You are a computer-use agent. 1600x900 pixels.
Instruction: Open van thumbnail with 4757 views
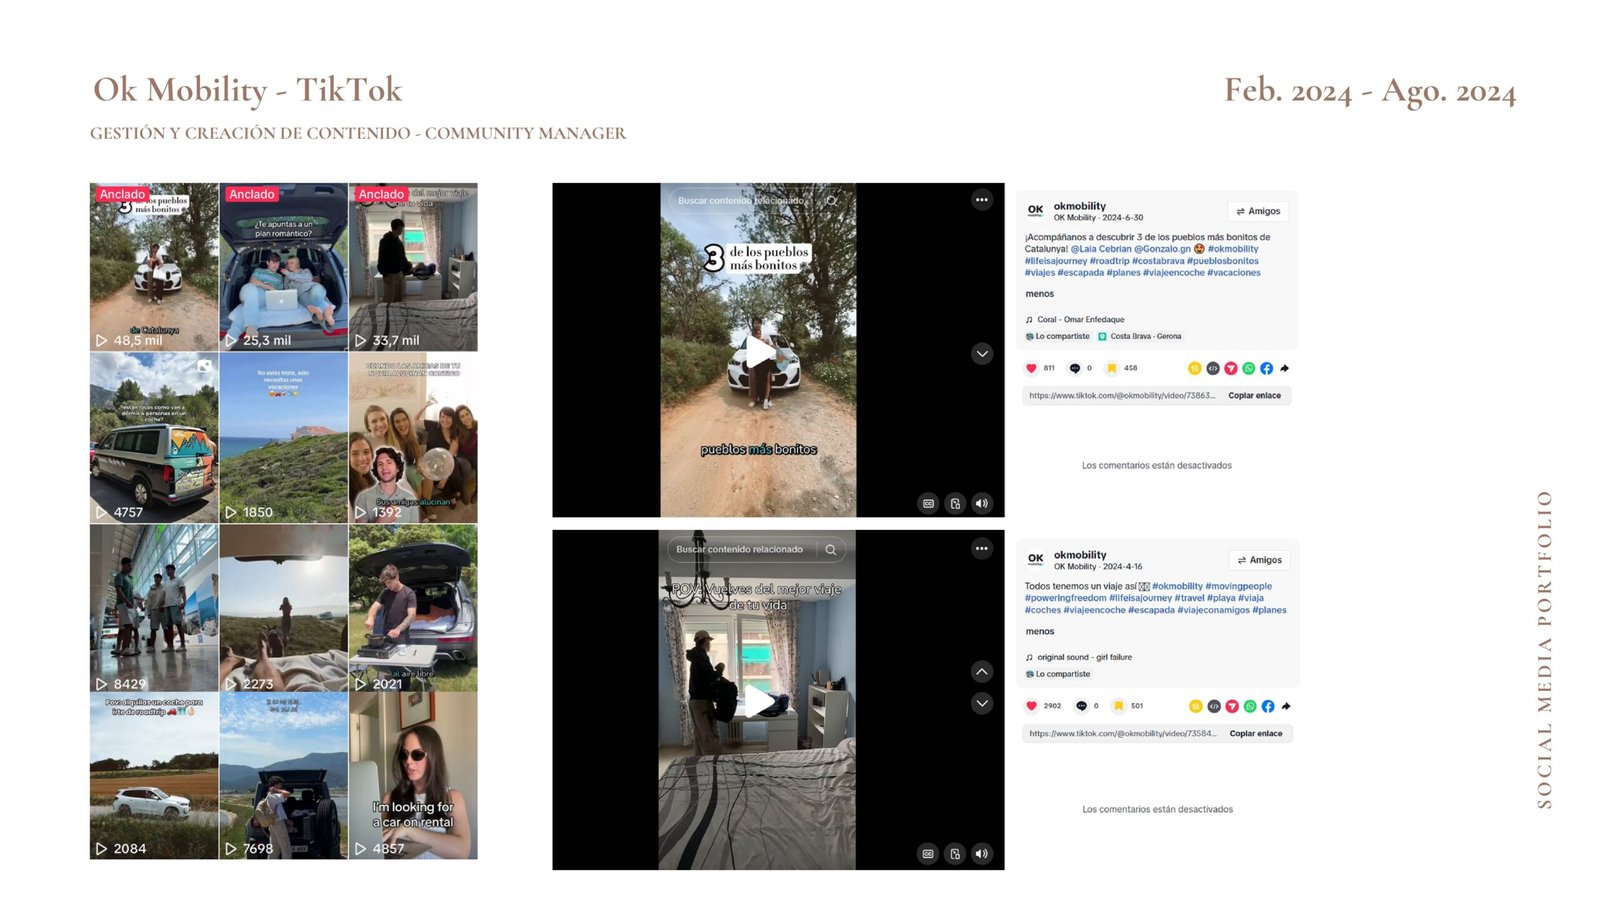[x=154, y=438]
